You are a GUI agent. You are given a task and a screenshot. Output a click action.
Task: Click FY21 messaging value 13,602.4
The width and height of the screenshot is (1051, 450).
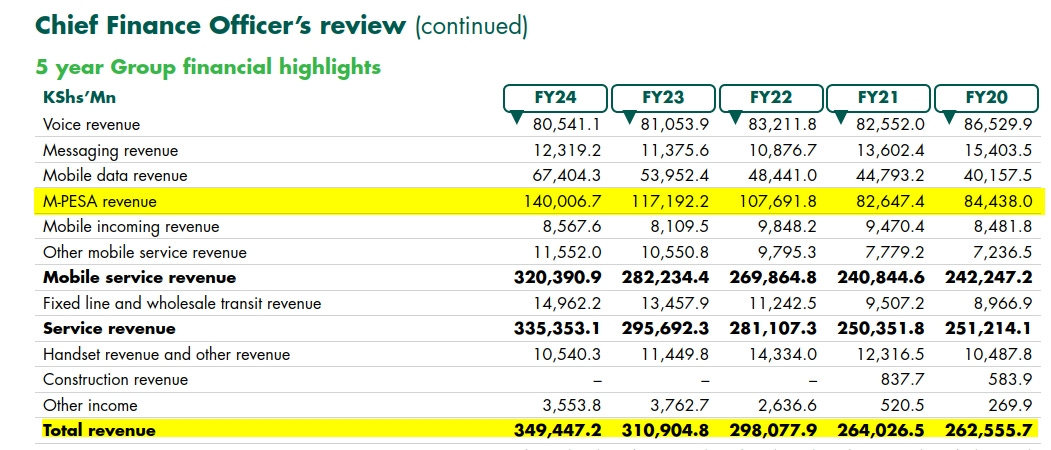tap(891, 151)
